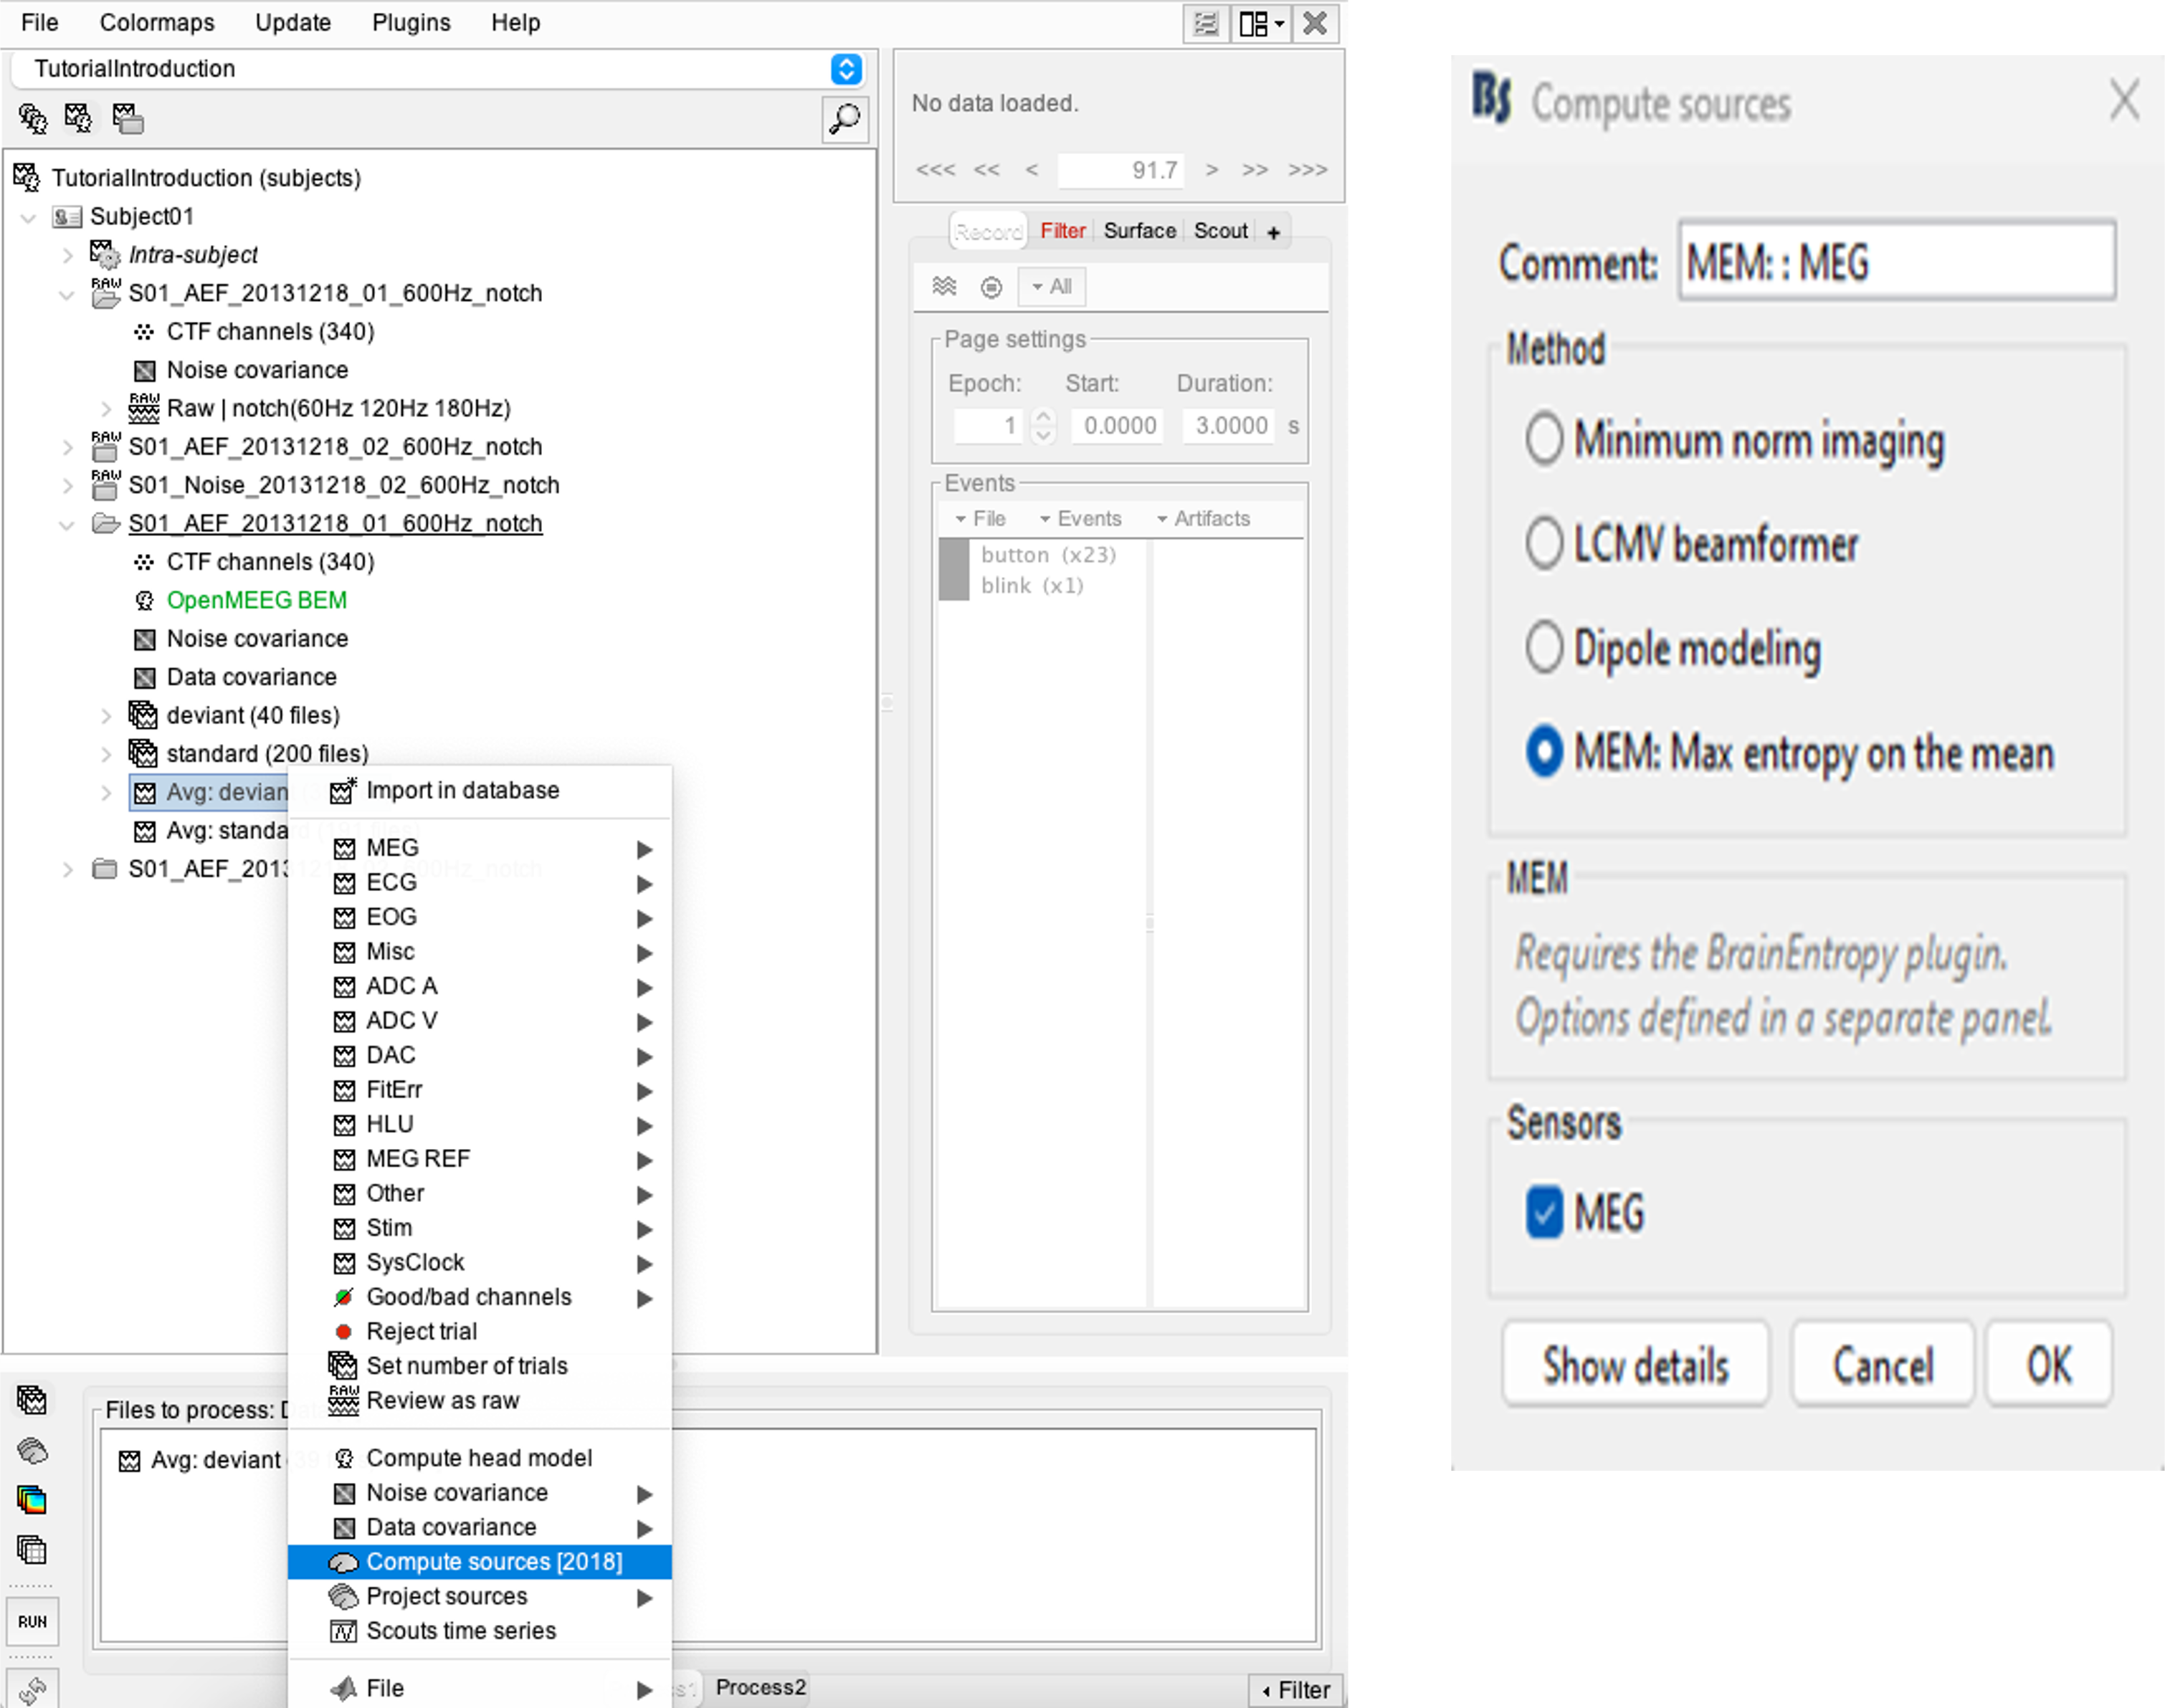Open the window layout options icon
This screenshot has width=2165, height=1708.
click(x=1261, y=23)
